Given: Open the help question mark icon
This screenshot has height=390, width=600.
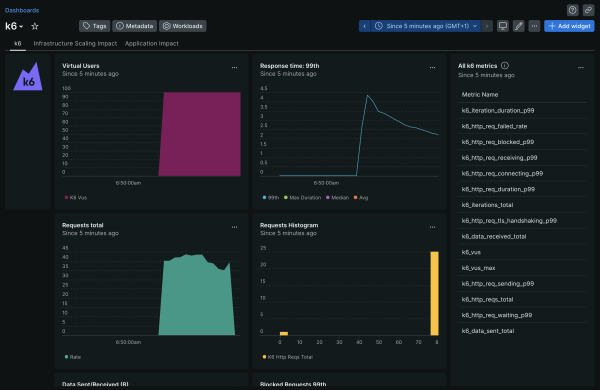Looking at the screenshot, I should (572, 10).
